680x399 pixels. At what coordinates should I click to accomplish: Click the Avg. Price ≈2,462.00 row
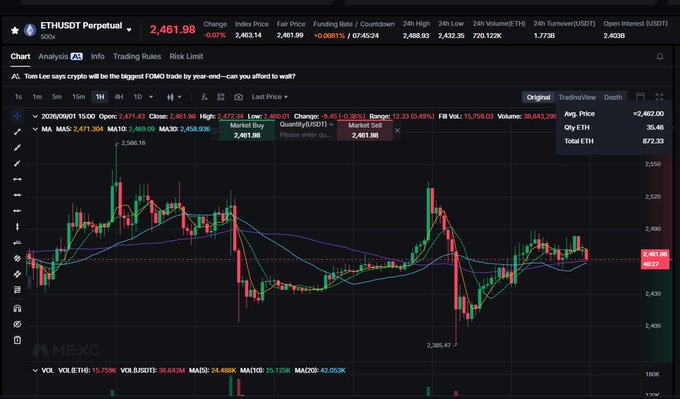point(614,114)
